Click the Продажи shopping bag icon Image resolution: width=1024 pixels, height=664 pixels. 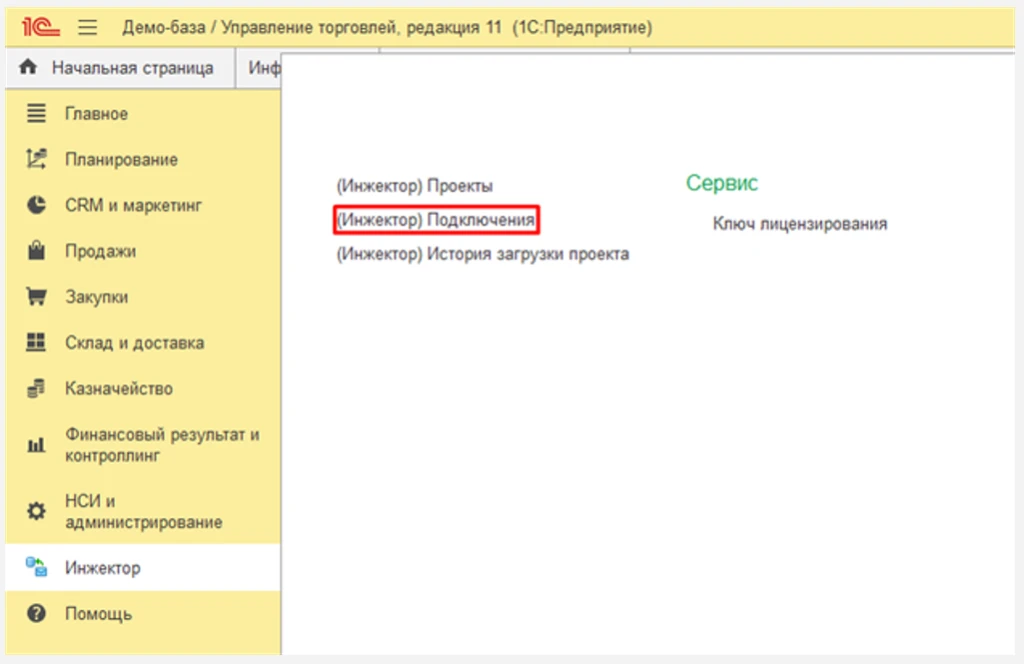[x=36, y=251]
